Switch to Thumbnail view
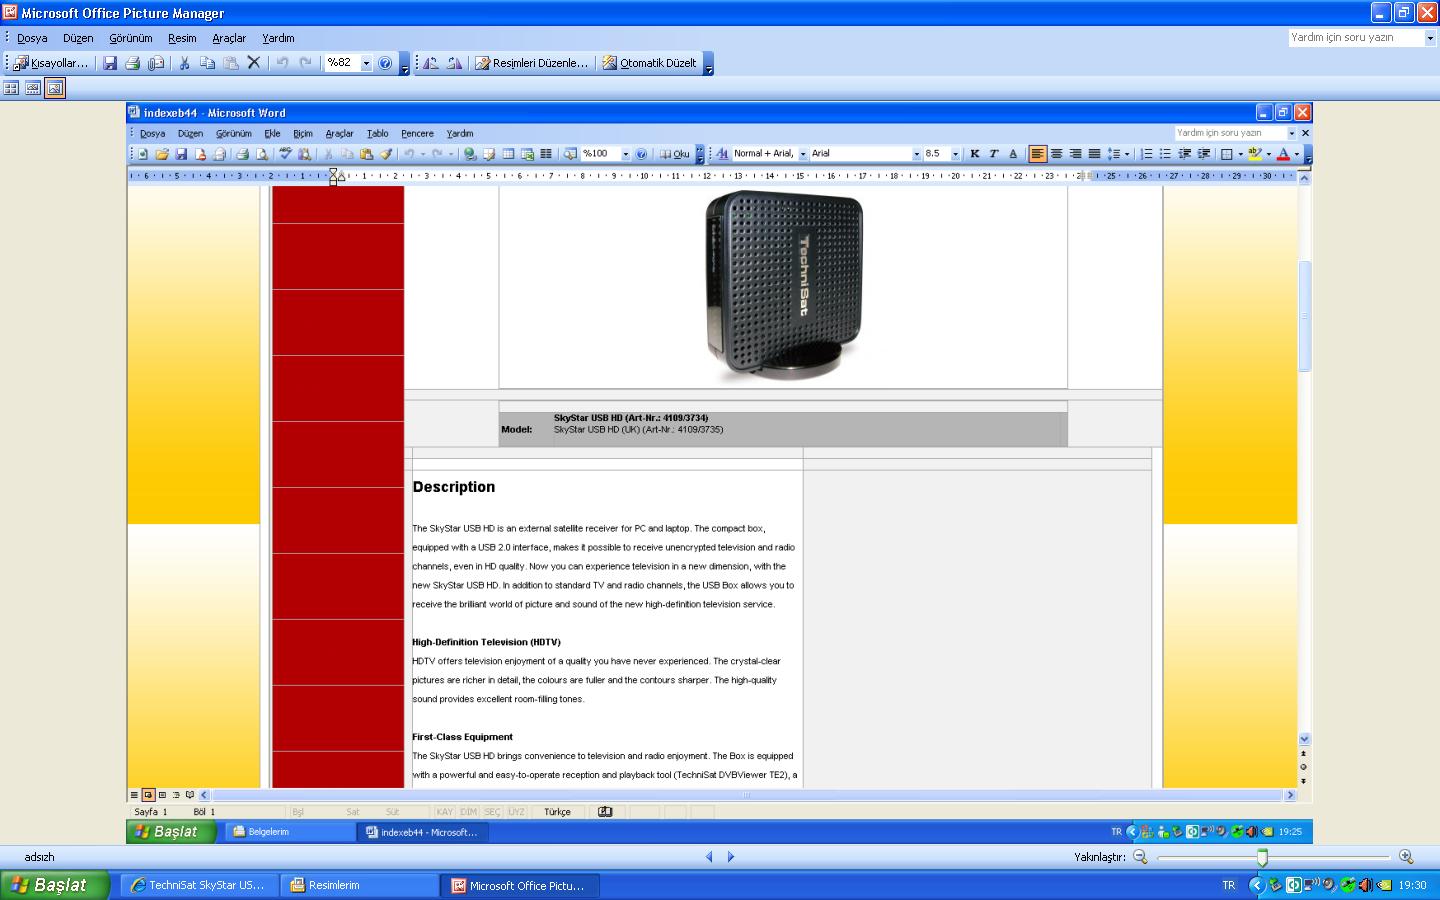 point(12,88)
